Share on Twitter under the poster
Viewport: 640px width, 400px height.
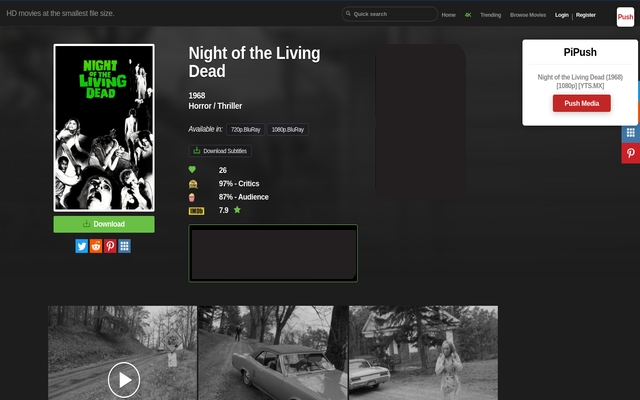tap(82, 246)
